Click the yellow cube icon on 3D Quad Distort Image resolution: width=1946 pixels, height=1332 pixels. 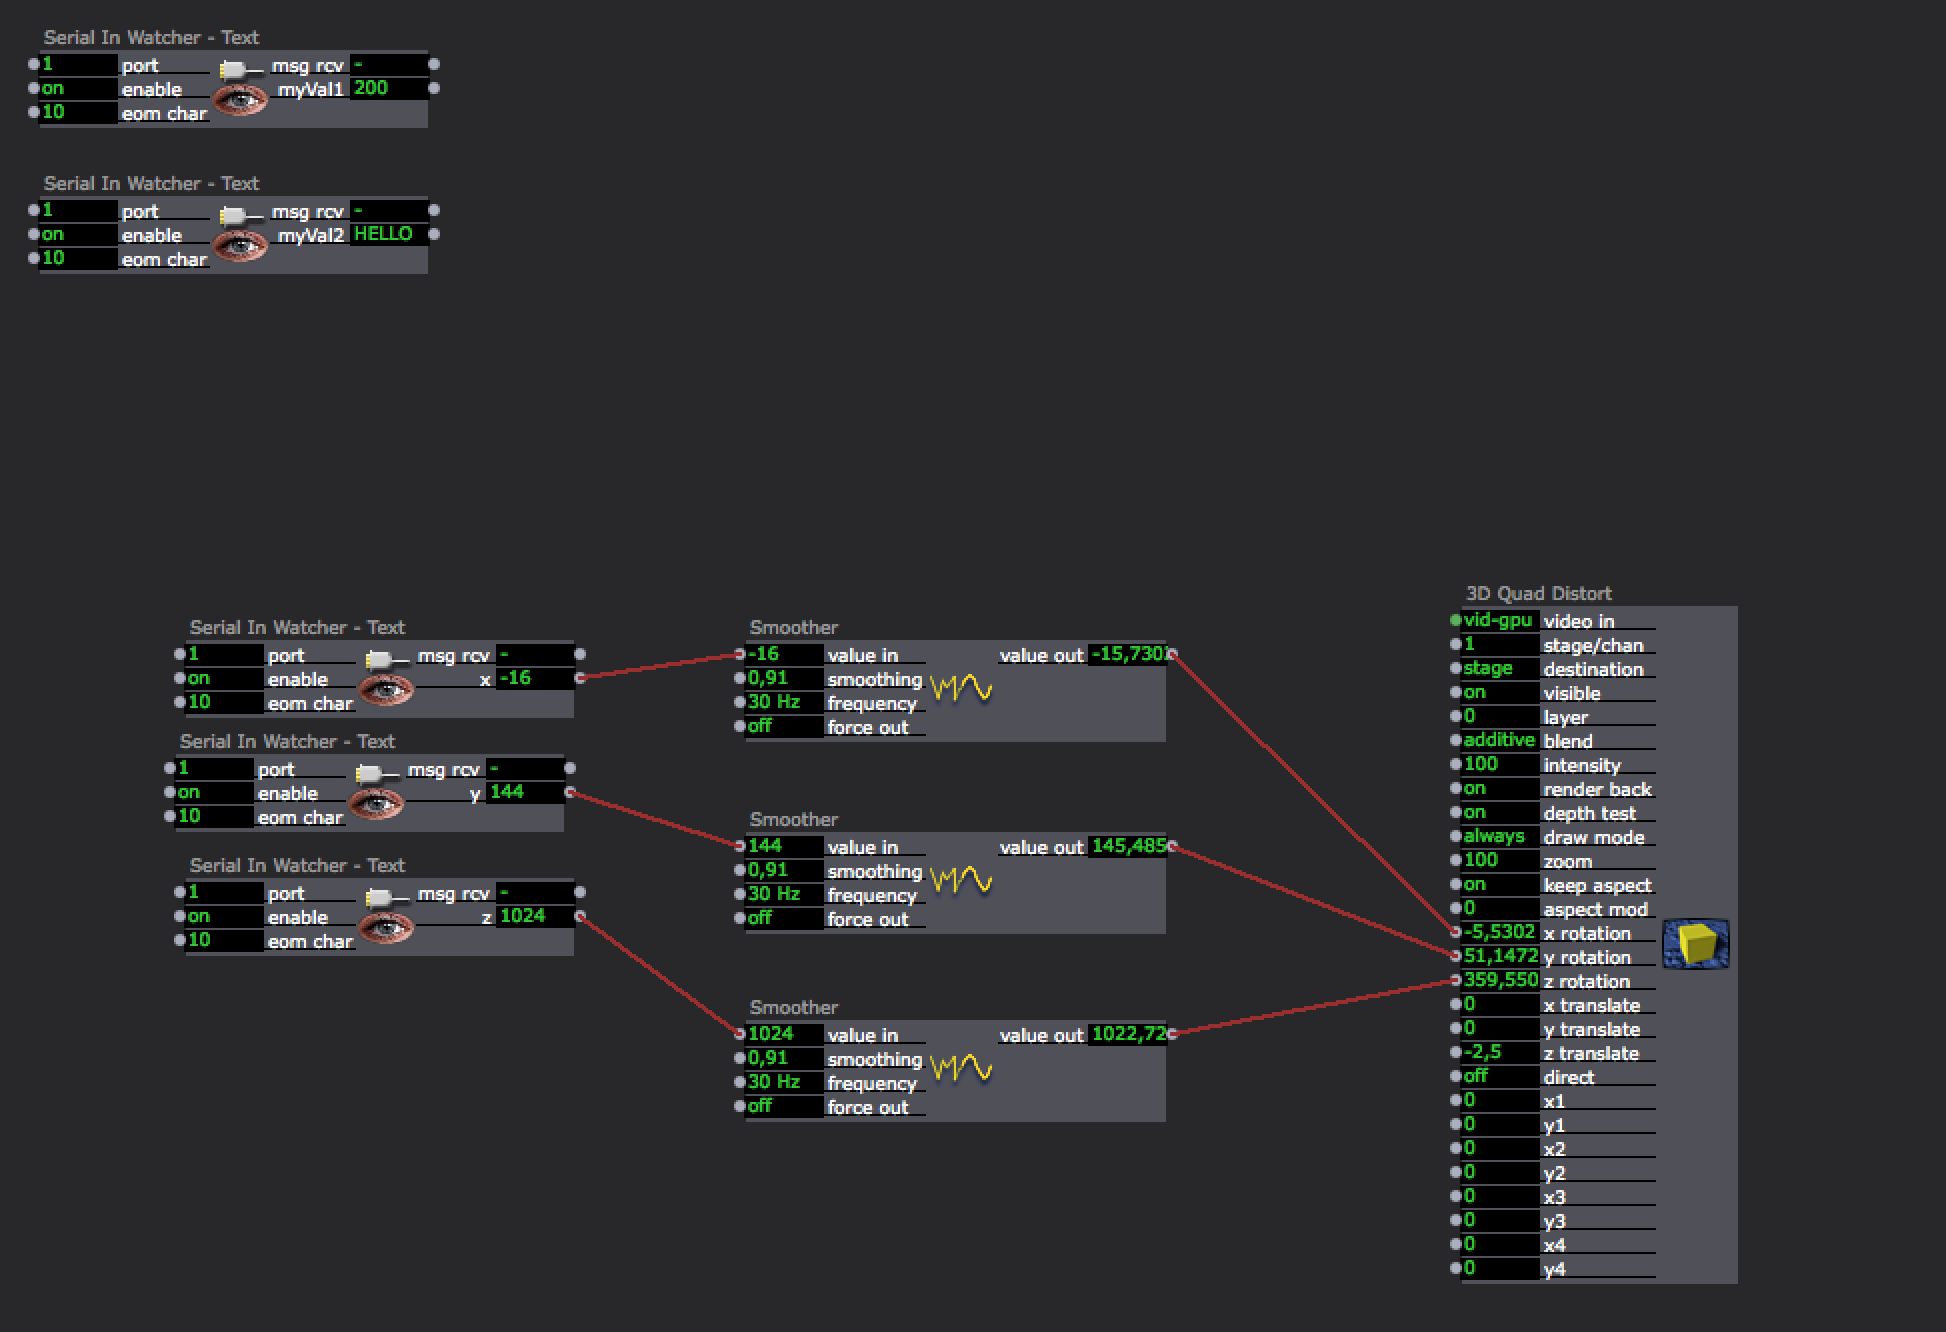coord(1696,944)
